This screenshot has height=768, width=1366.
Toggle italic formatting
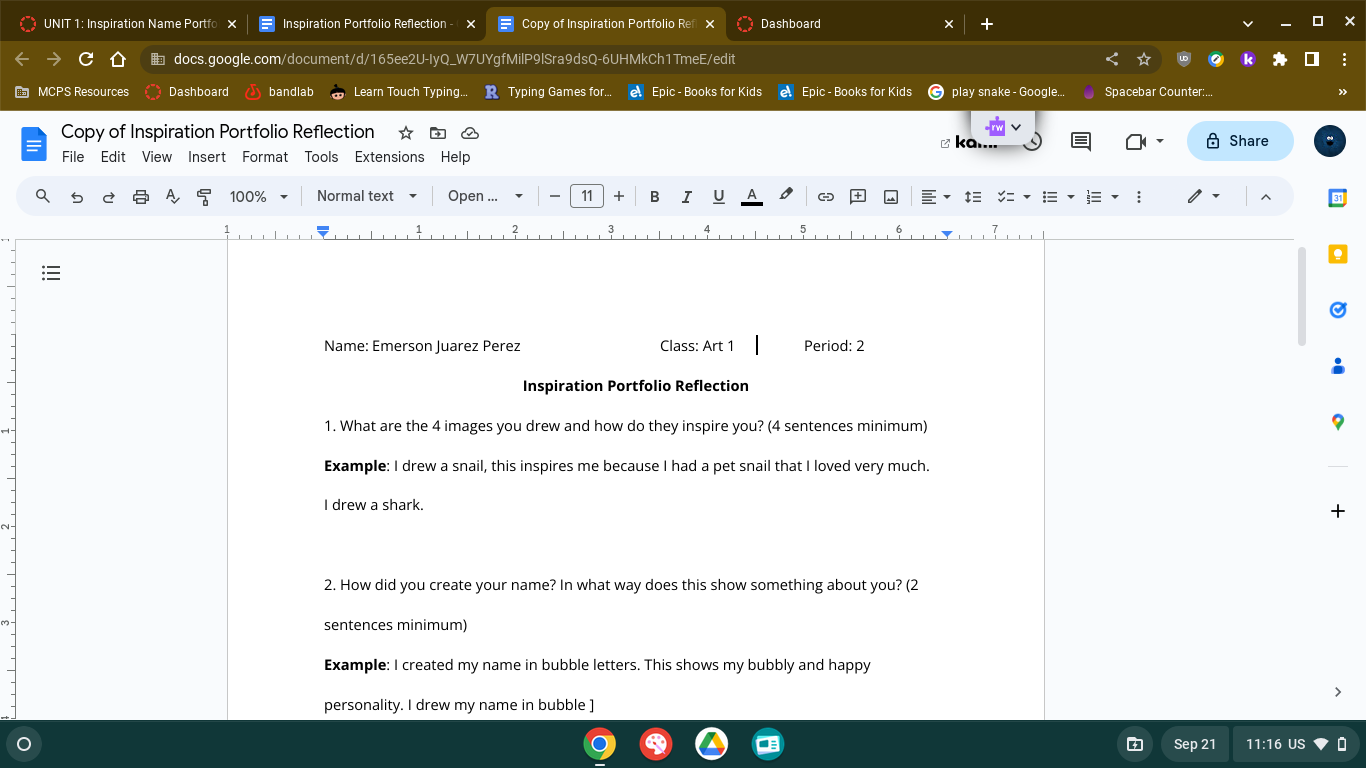[x=686, y=197]
